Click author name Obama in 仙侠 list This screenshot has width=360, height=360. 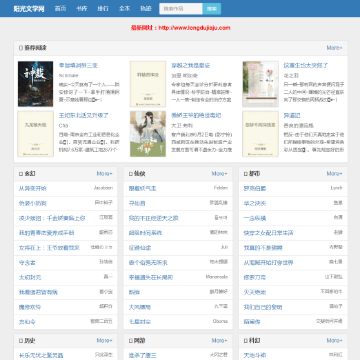[x=220, y=321]
